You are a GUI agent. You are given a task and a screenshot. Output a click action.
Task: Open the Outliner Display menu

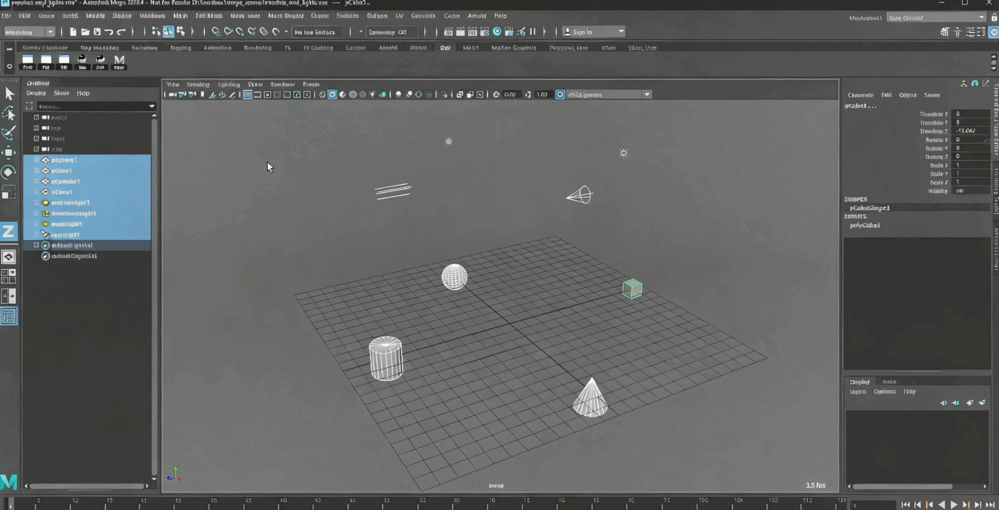pos(36,93)
